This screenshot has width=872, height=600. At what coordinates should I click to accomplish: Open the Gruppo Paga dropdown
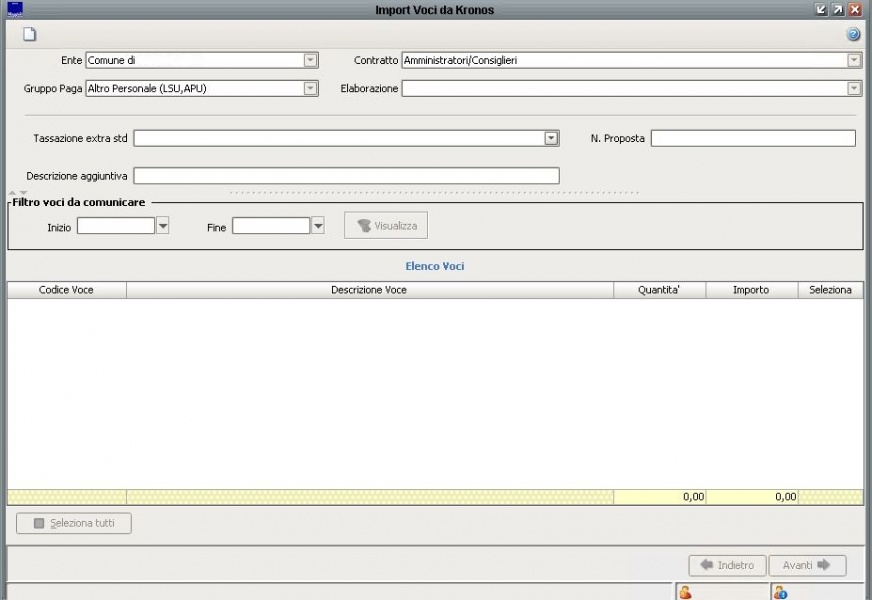click(x=310, y=88)
